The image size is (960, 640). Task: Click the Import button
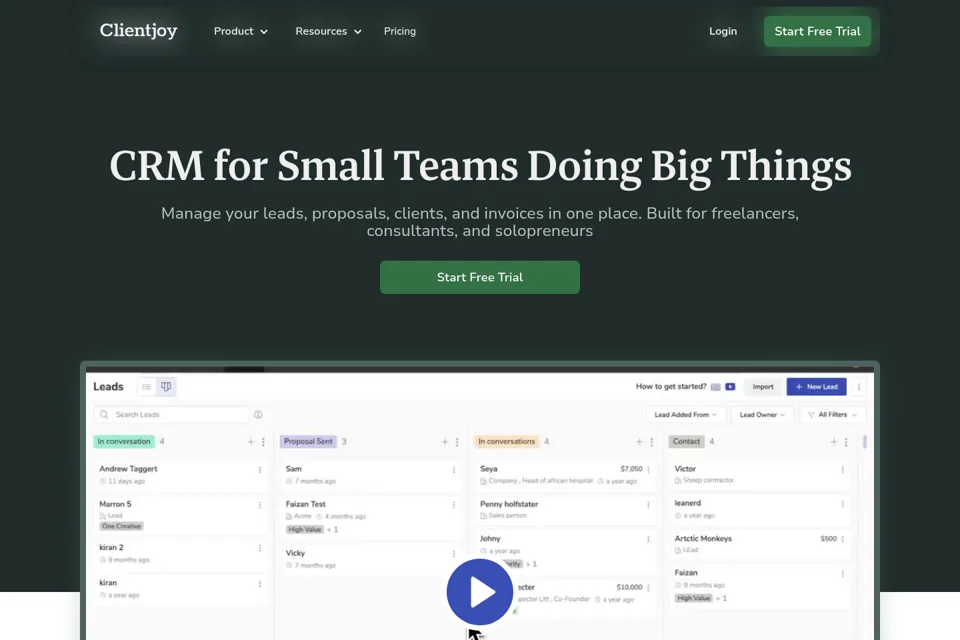[763, 386]
